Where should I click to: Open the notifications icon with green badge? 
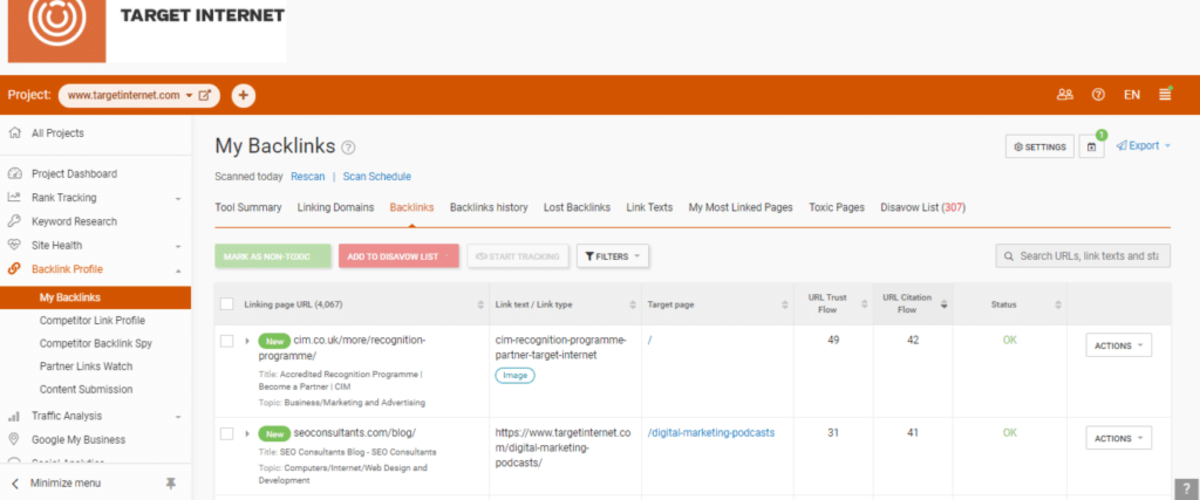[1092, 146]
